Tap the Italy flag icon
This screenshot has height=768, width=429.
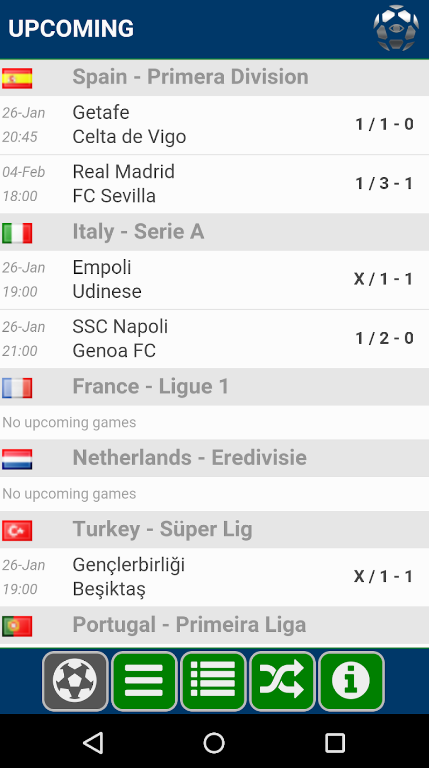[17, 233]
